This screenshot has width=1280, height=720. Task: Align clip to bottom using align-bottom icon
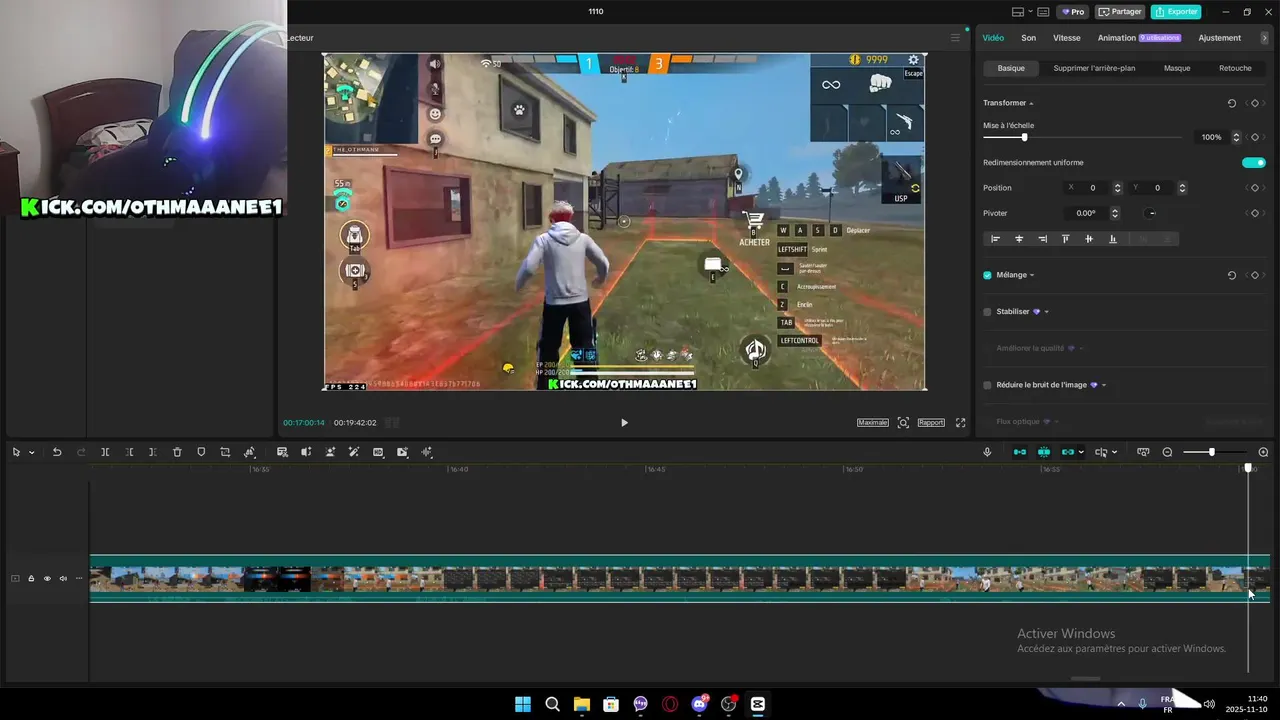pos(1112,239)
